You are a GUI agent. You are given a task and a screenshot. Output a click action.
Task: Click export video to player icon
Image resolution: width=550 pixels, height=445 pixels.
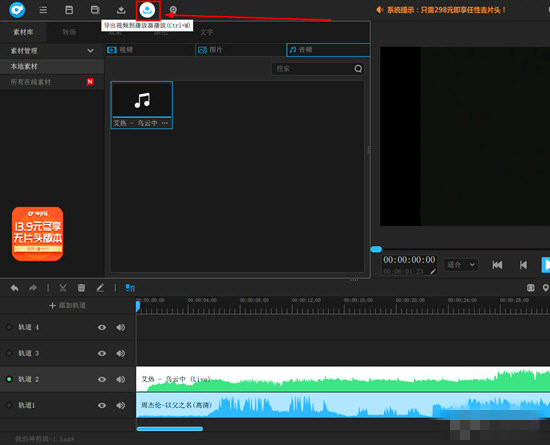pyautogui.click(x=147, y=10)
